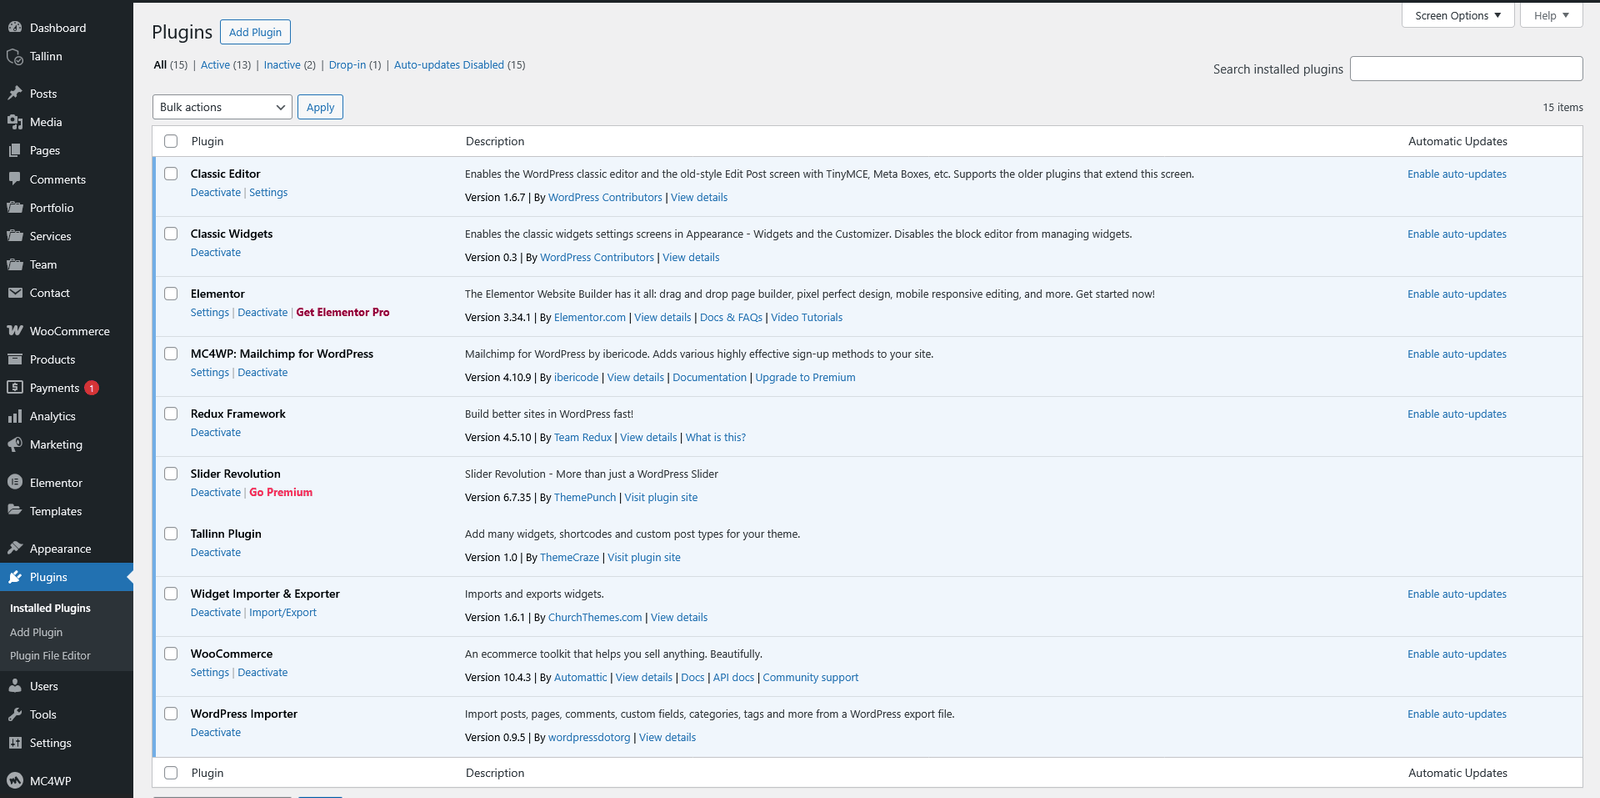Focus the Search installed plugins field
The height and width of the screenshot is (798, 1600).
click(x=1466, y=68)
